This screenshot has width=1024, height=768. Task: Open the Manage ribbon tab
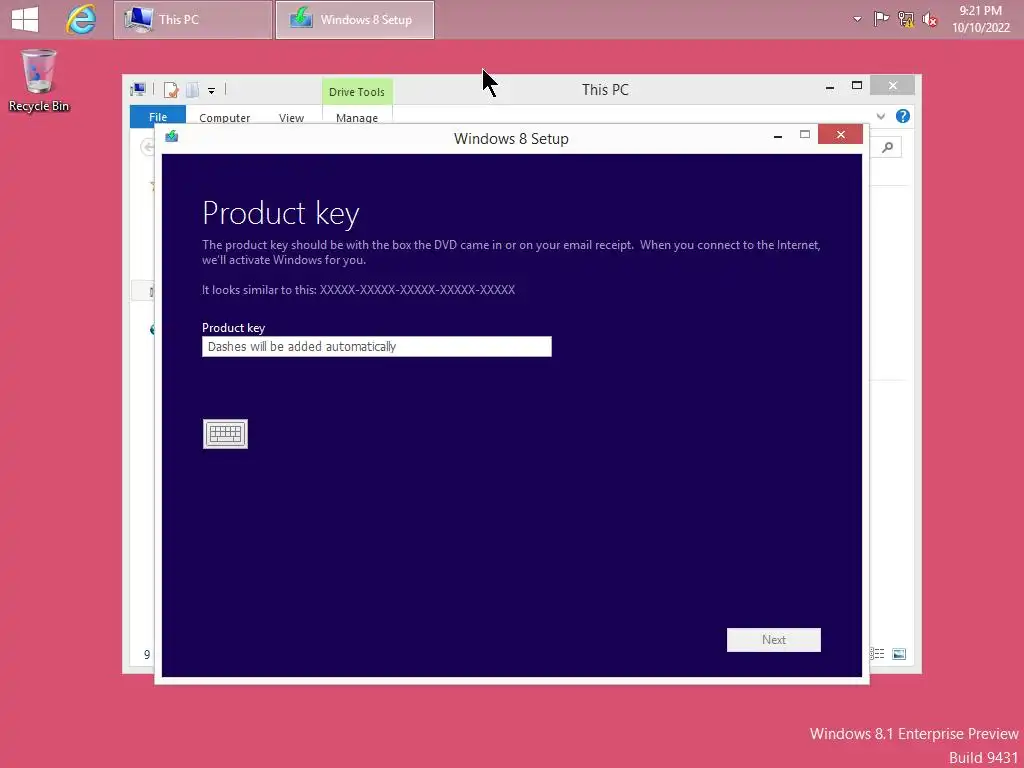point(357,118)
